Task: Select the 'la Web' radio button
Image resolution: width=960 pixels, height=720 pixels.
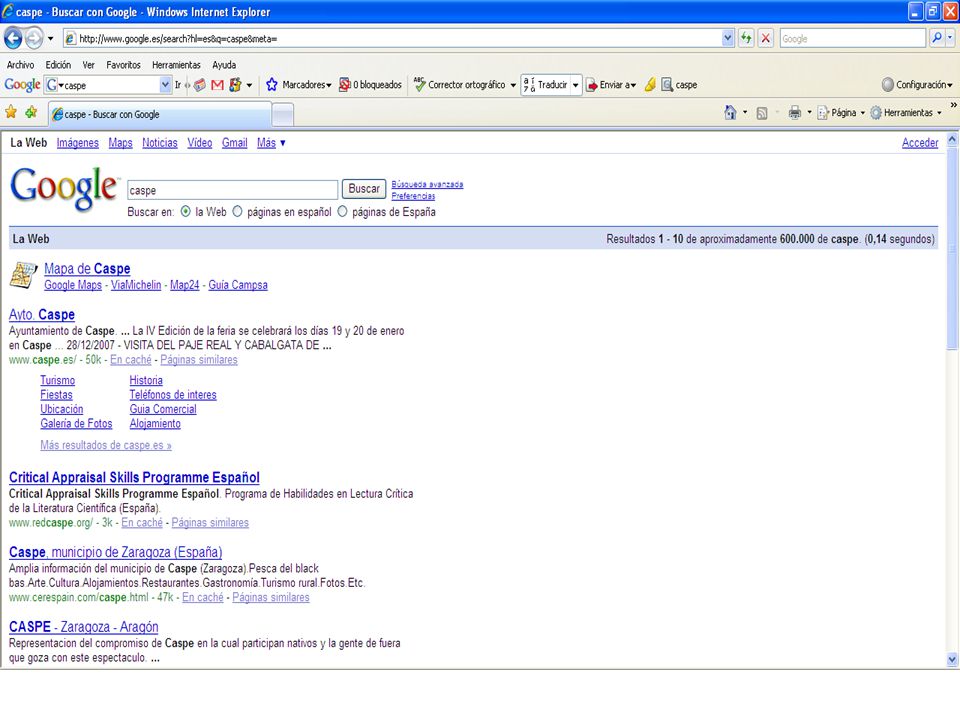Action: pyautogui.click(x=186, y=212)
